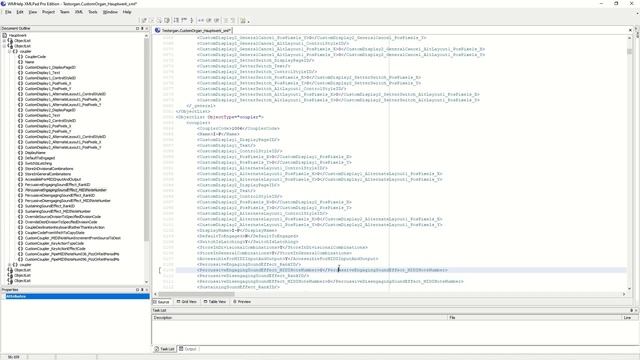This screenshot has width=640, height=360.
Task: Switch to the Preview tab
Action: coord(242,302)
